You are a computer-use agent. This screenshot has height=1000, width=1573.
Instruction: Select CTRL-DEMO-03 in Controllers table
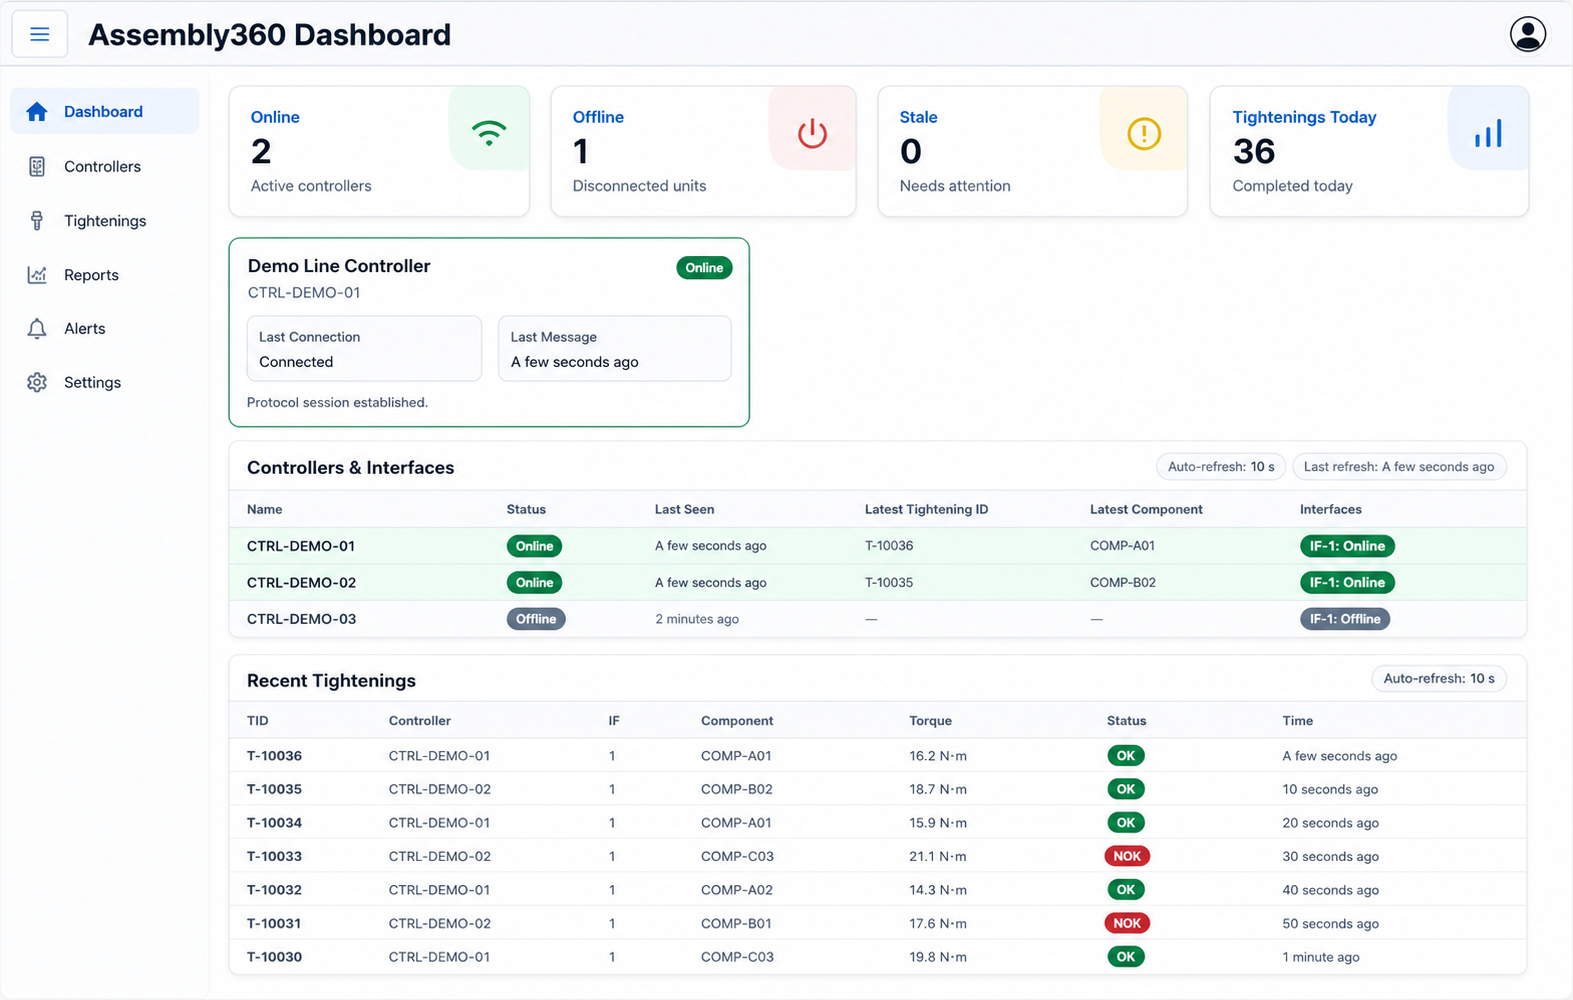pos(301,619)
